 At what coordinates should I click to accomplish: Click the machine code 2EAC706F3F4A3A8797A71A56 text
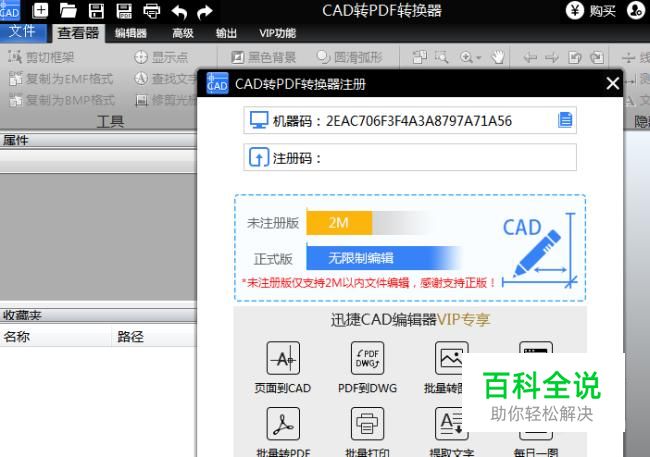tap(419, 121)
